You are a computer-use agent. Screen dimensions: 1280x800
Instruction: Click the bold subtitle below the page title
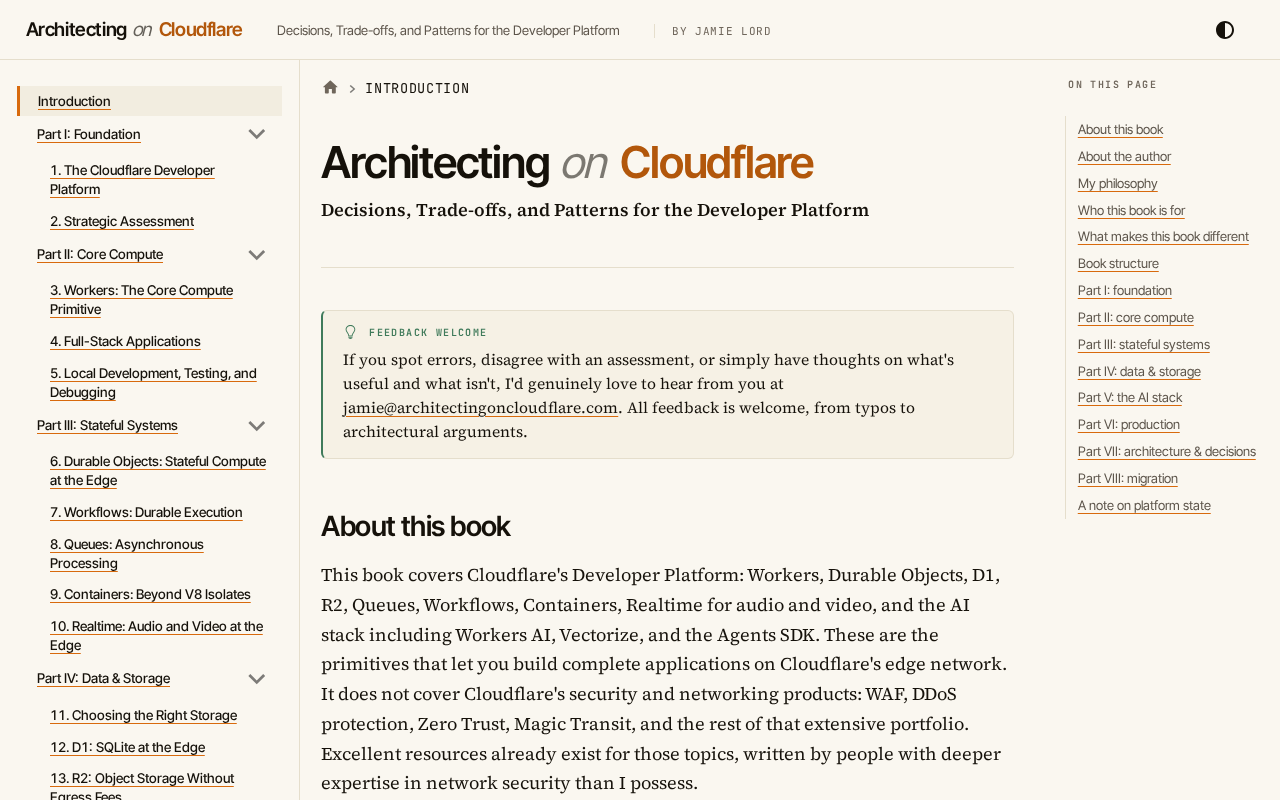tap(595, 210)
